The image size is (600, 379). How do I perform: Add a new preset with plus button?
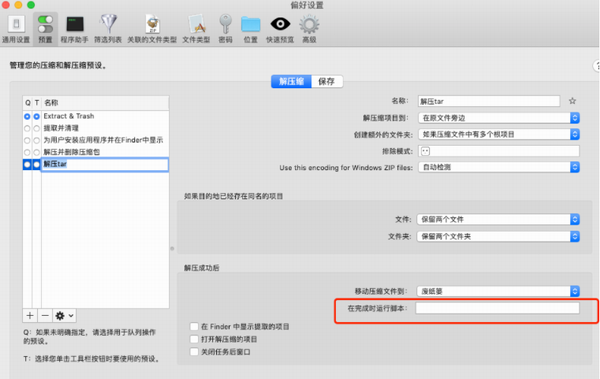click(x=30, y=316)
